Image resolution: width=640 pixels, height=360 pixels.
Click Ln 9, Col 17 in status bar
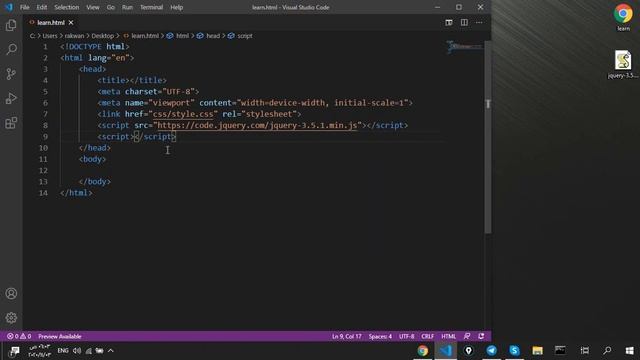tap(347, 336)
